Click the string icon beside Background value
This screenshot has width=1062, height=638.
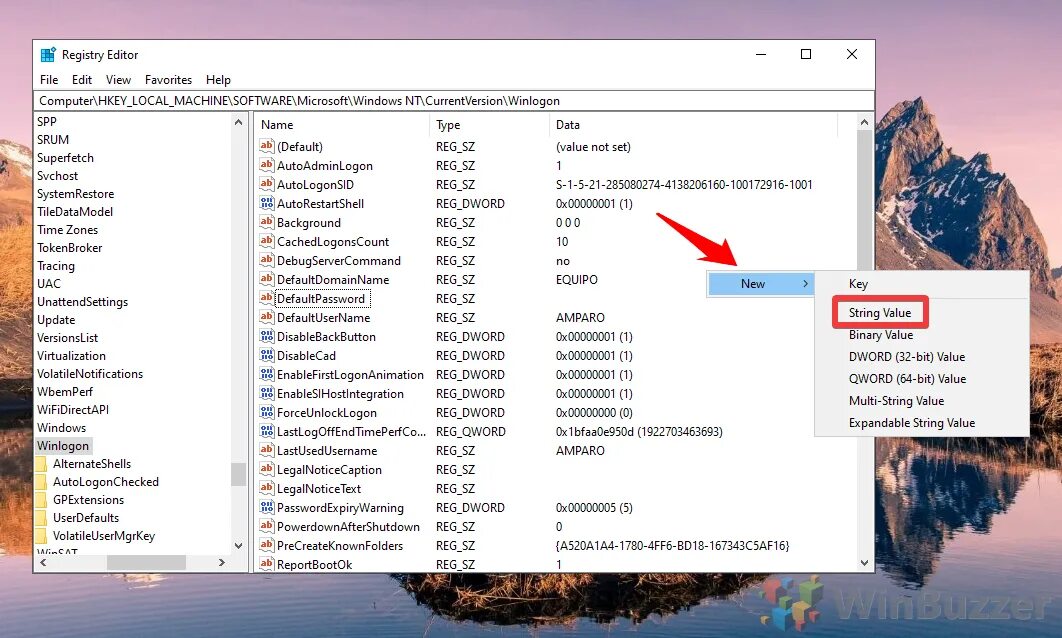[267, 222]
